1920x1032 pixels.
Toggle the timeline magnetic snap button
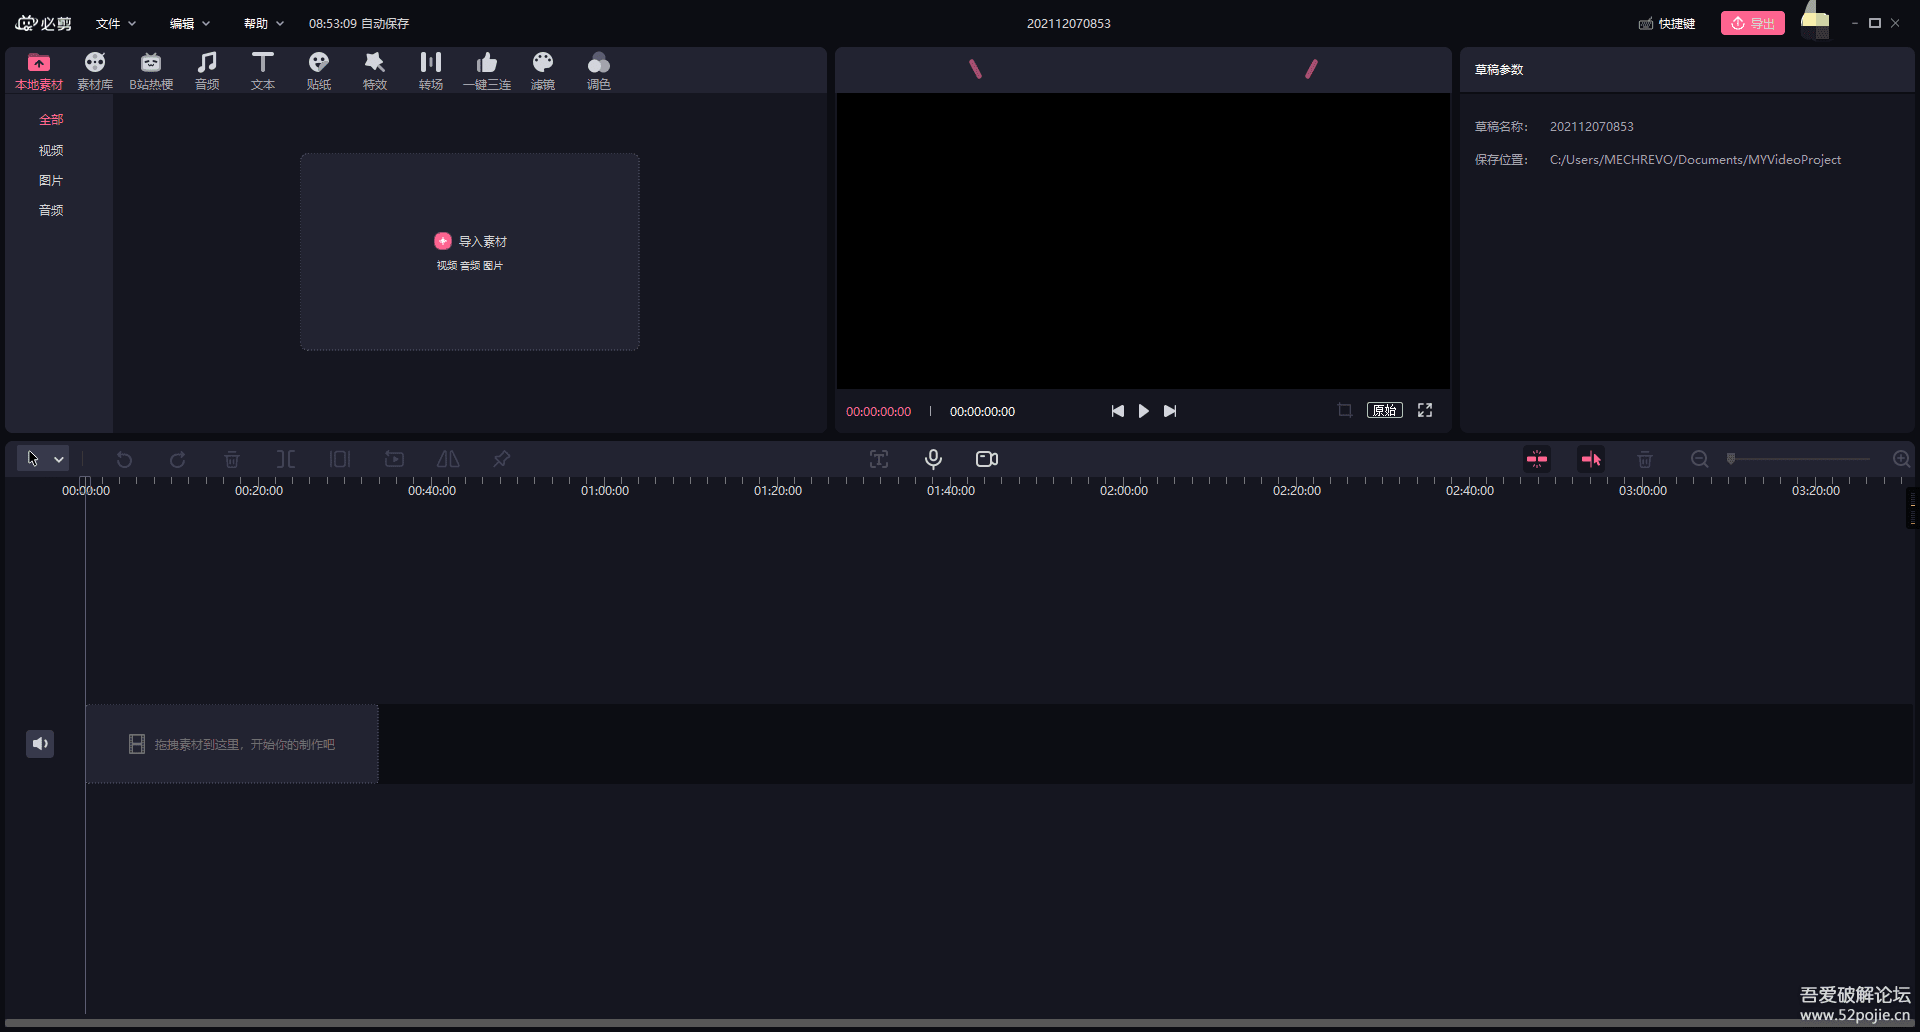(x=1537, y=459)
